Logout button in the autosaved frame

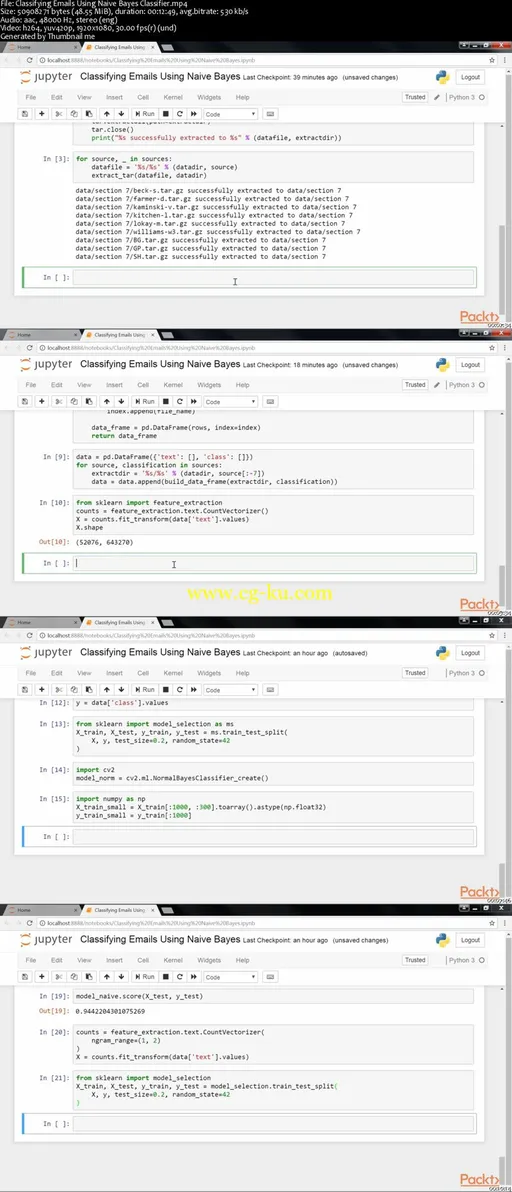(x=470, y=652)
